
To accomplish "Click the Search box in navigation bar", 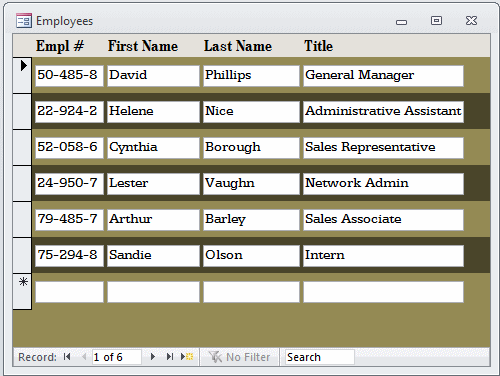I will [x=320, y=357].
